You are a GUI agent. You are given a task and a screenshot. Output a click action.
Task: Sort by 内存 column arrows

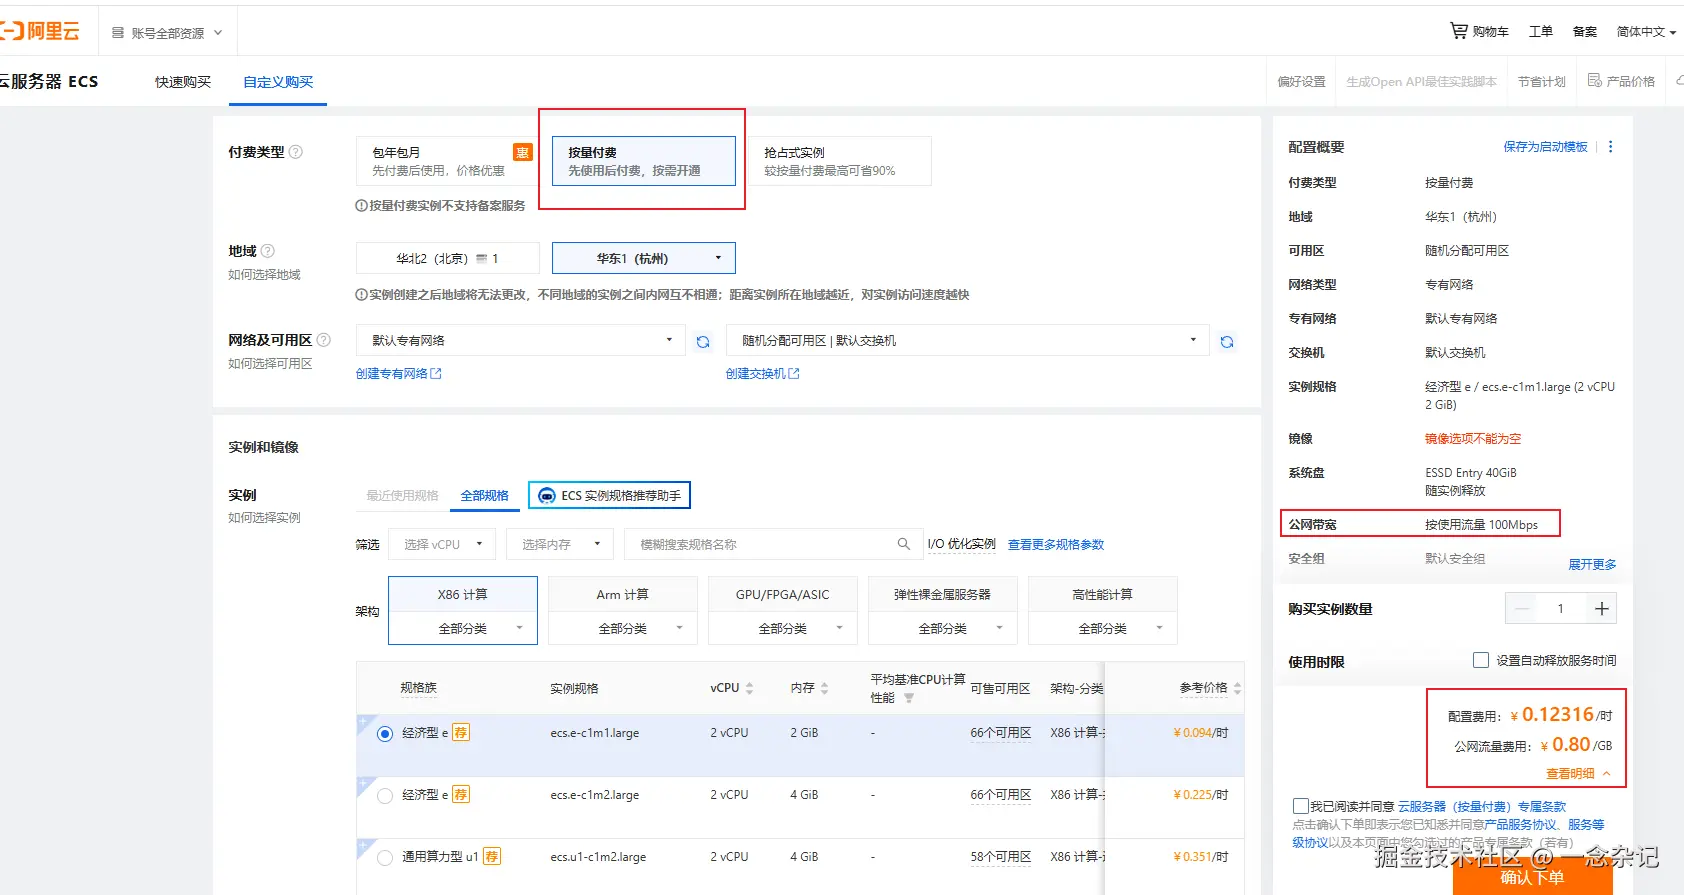[x=824, y=688]
